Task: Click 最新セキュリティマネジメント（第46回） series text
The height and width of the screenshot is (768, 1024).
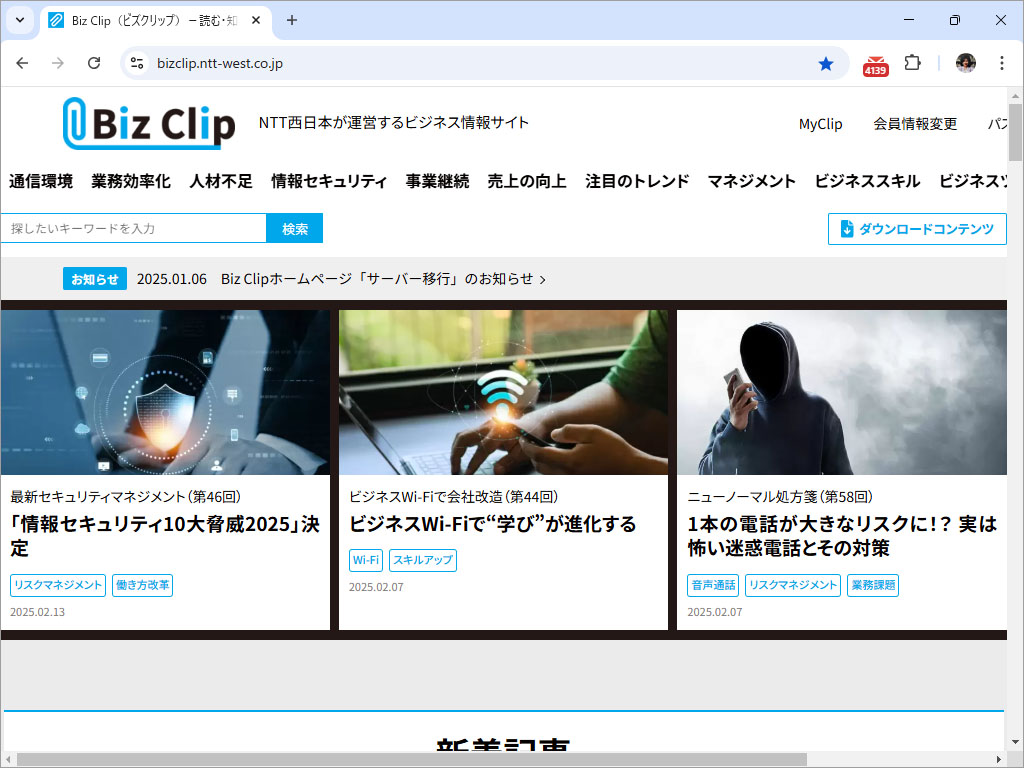Action: click(x=125, y=496)
